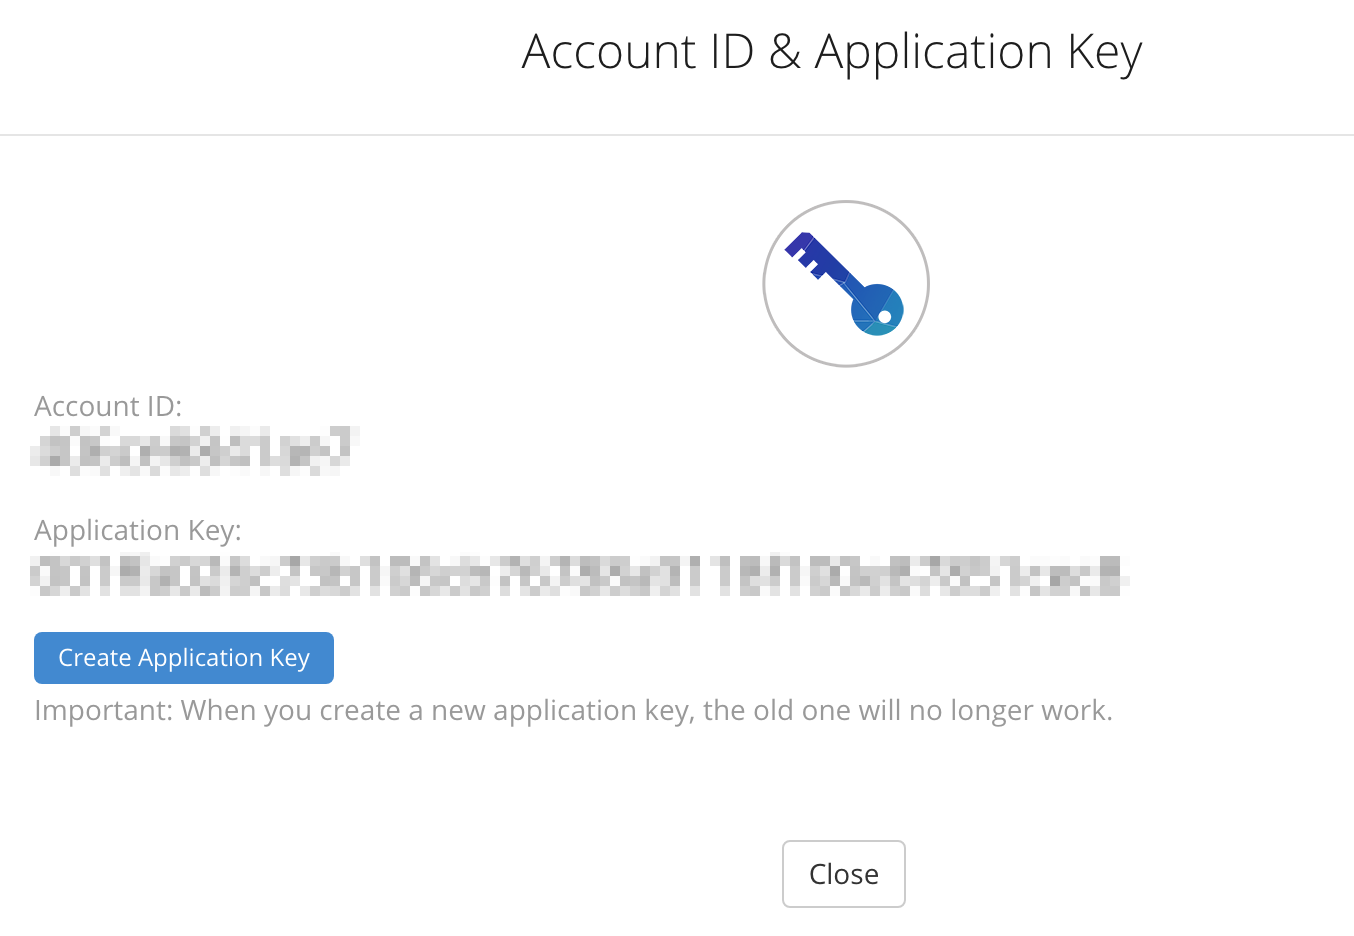
Task: Click the word "Important:" in the note
Action: point(104,711)
